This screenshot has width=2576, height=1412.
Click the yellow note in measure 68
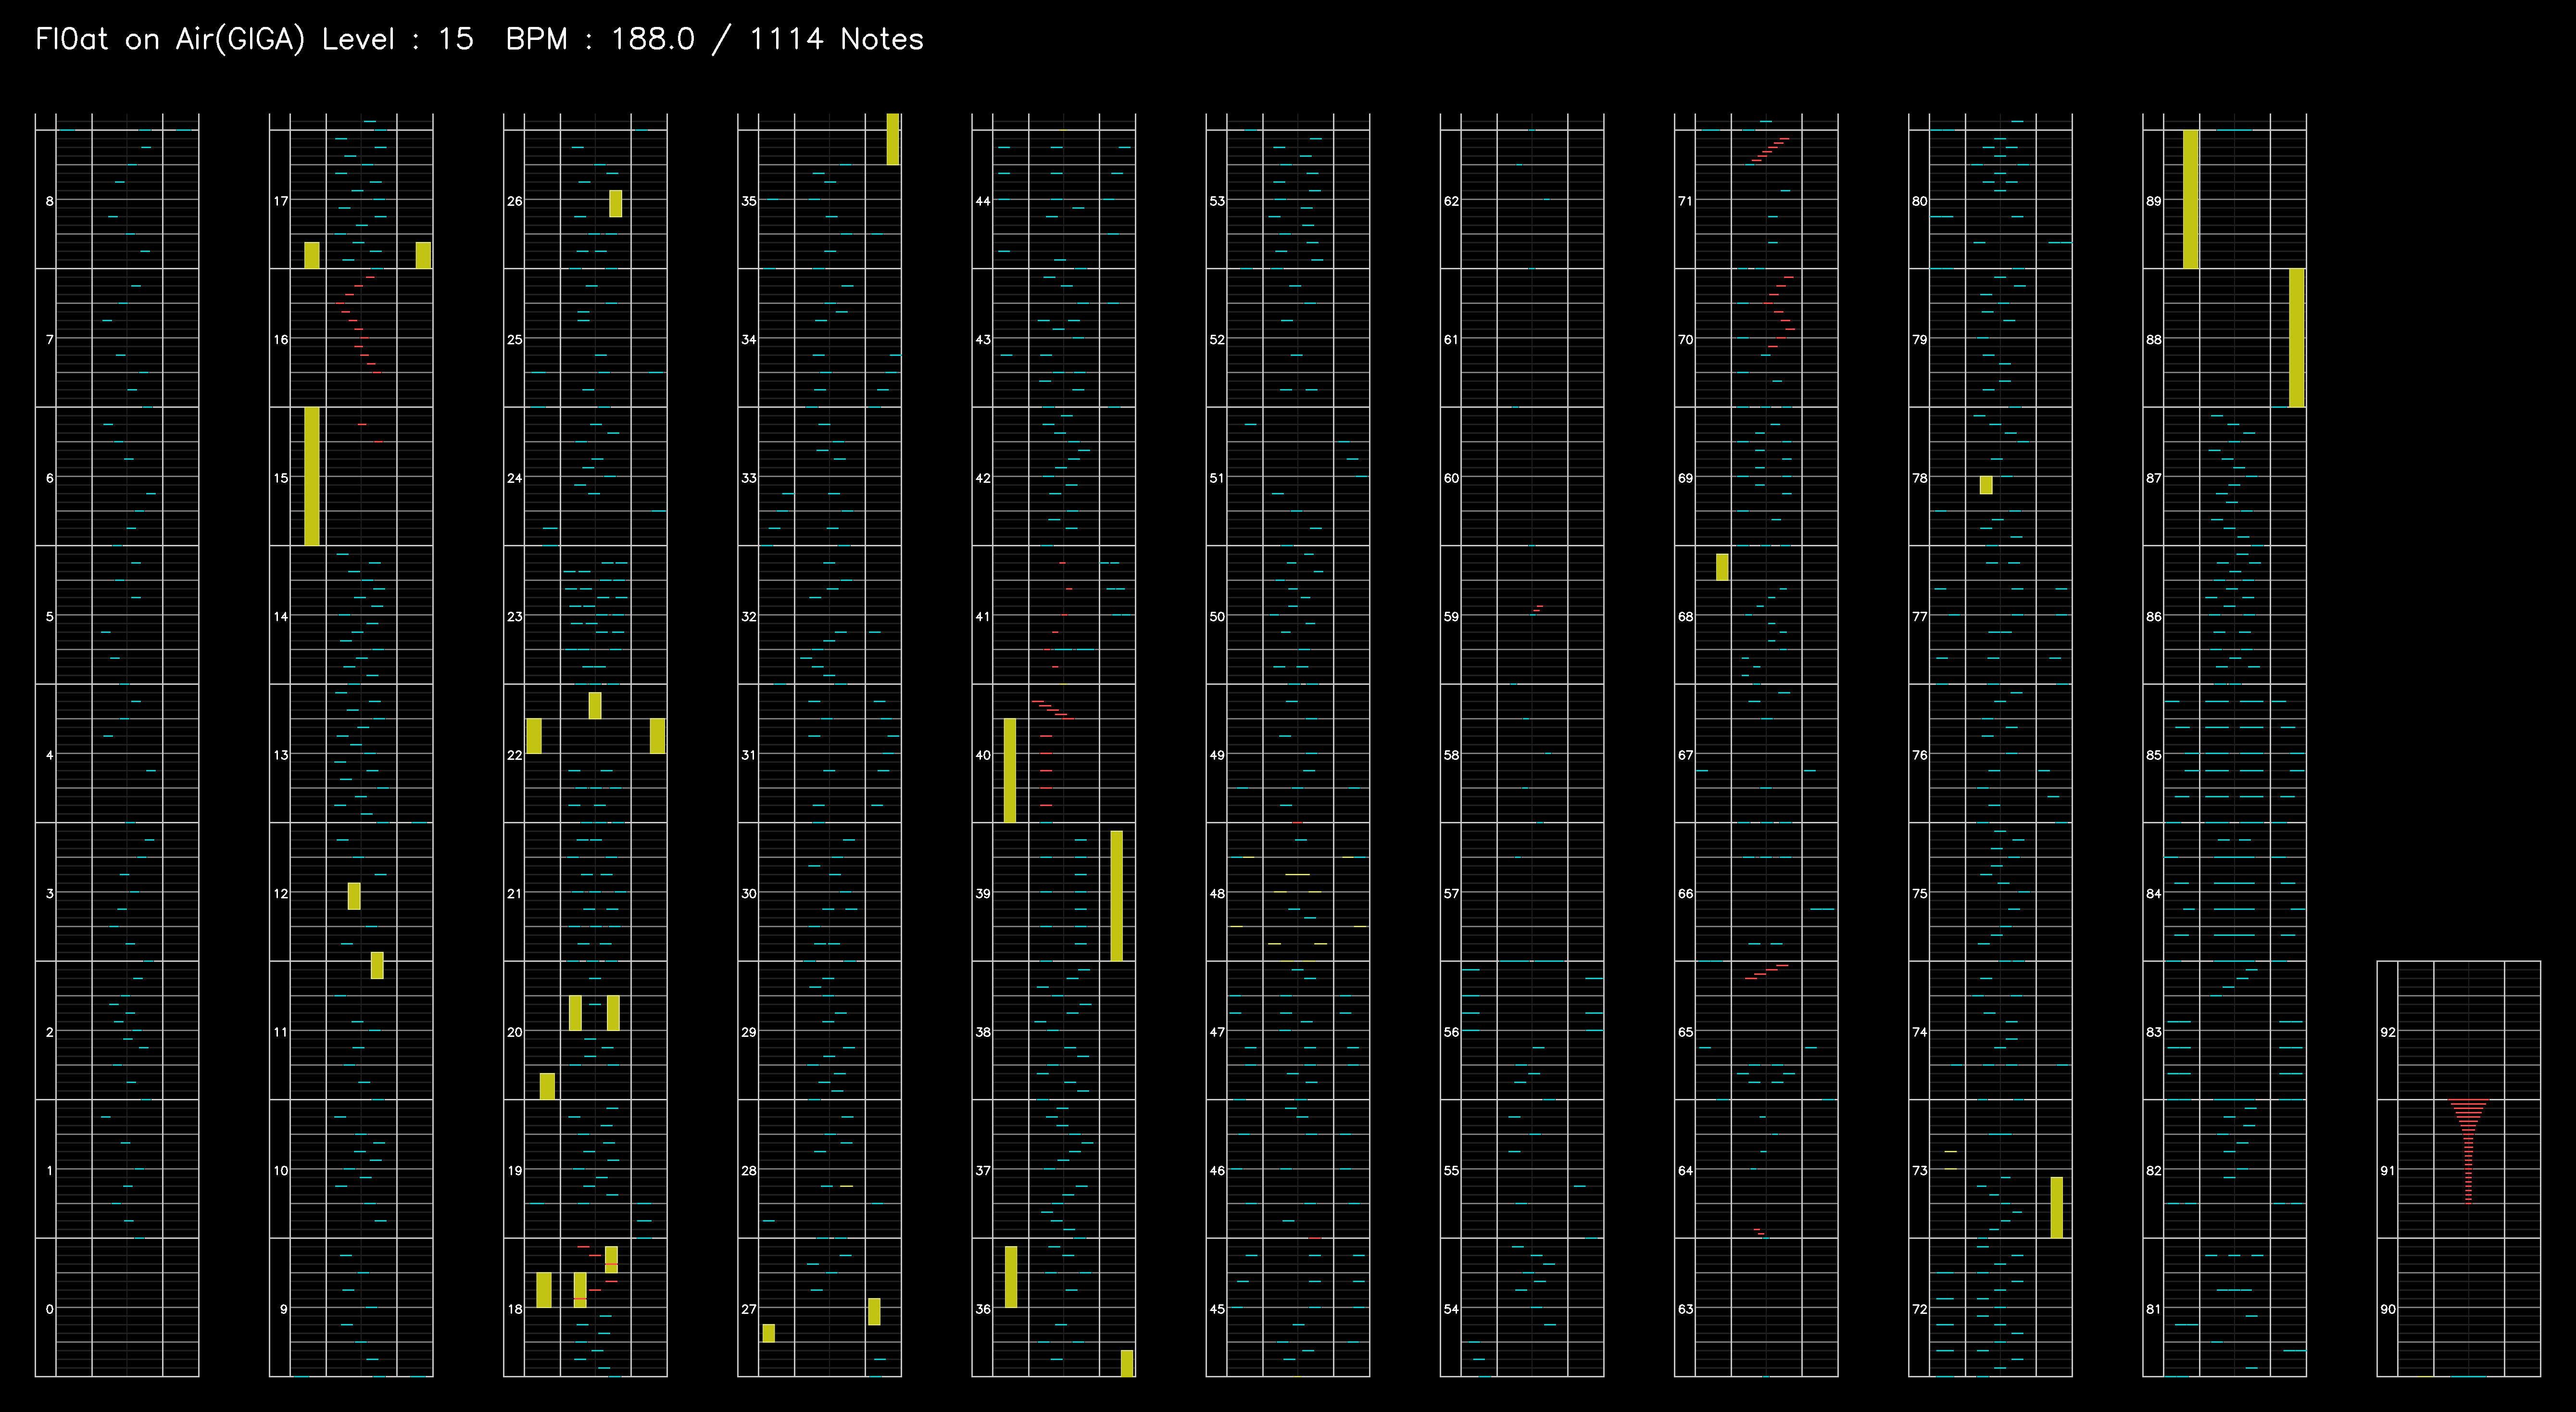pyautogui.click(x=1722, y=567)
